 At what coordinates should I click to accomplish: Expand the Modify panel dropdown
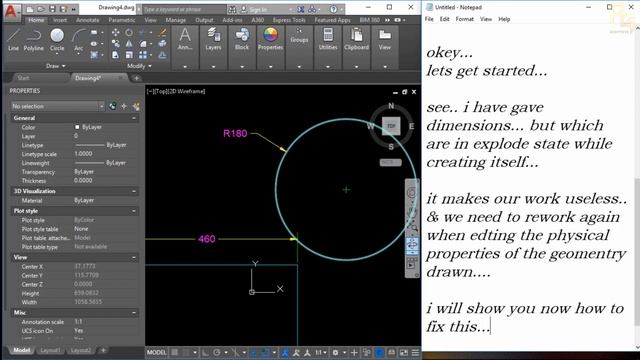pyautogui.click(x=139, y=66)
